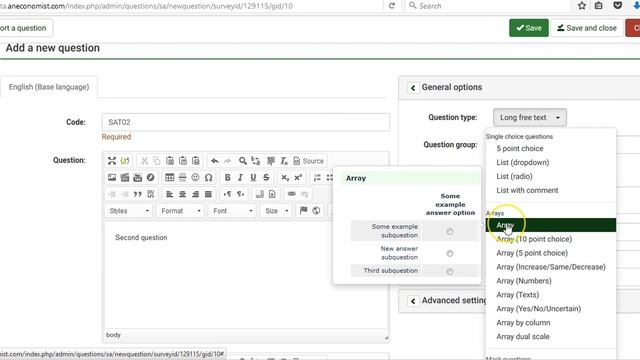Image resolution: width=640 pixels, height=360 pixels.
Task: Open English (Base language) tab
Action: pyautogui.click(x=49, y=87)
